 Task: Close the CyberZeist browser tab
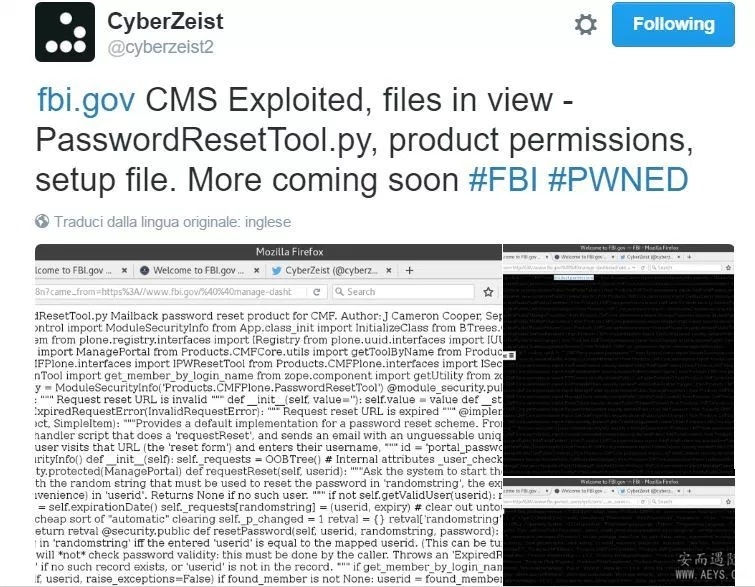(x=389, y=271)
